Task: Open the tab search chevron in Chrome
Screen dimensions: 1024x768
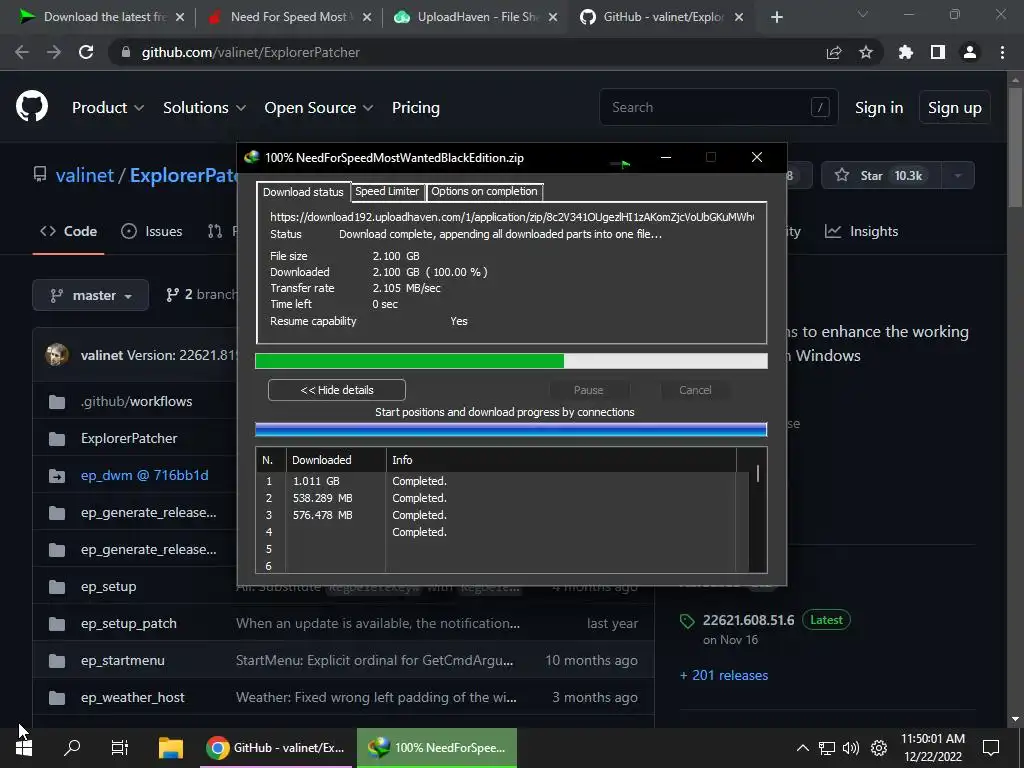Action: point(863,14)
